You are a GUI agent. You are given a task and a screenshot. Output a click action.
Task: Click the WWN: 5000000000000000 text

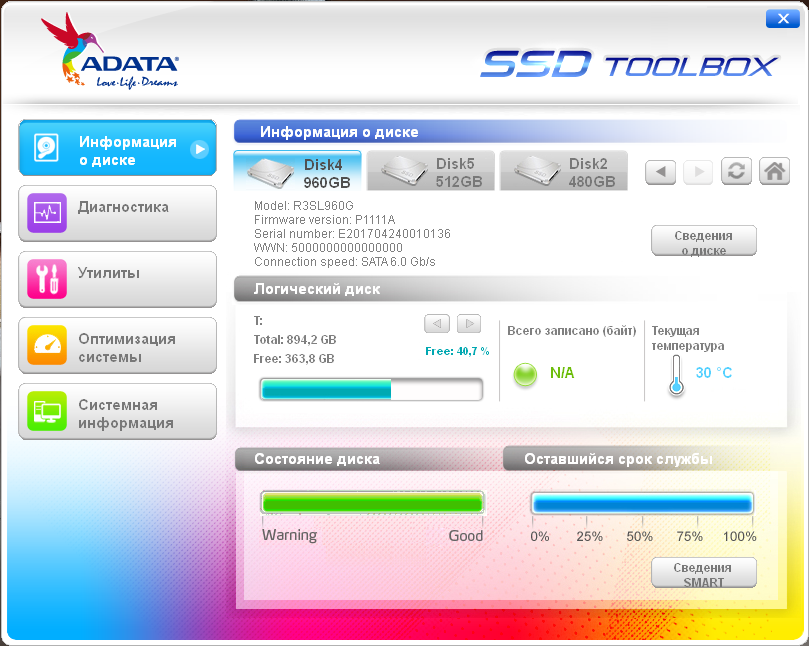pos(328,248)
